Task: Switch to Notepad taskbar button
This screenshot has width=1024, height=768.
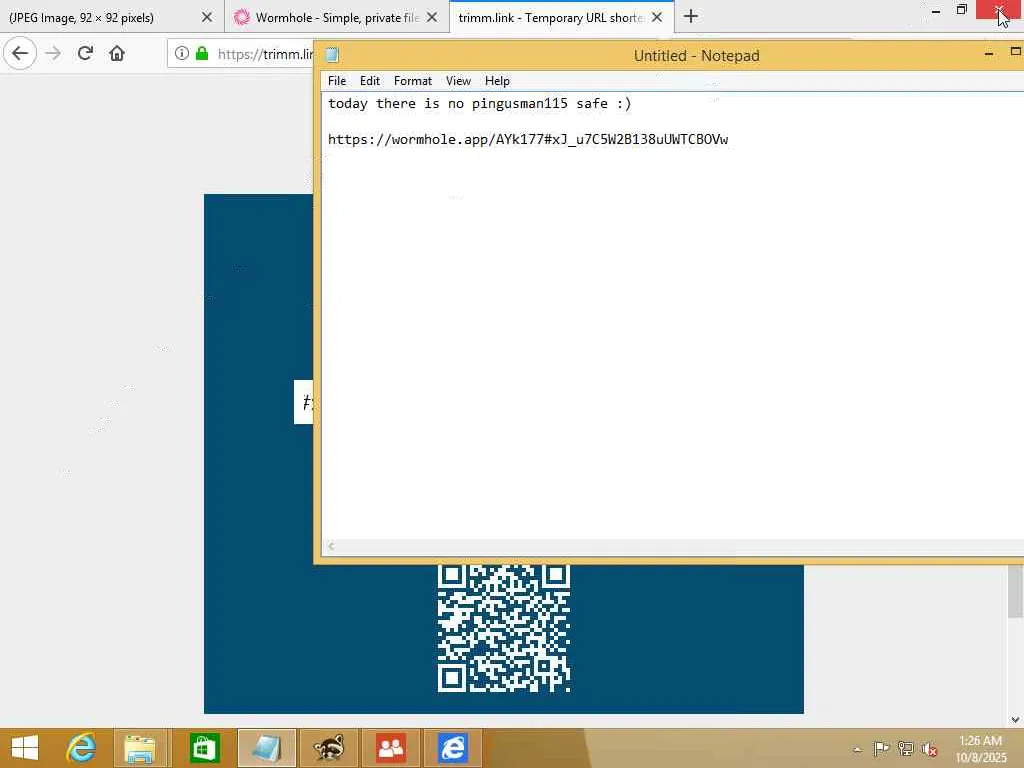Action: [266, 748]
